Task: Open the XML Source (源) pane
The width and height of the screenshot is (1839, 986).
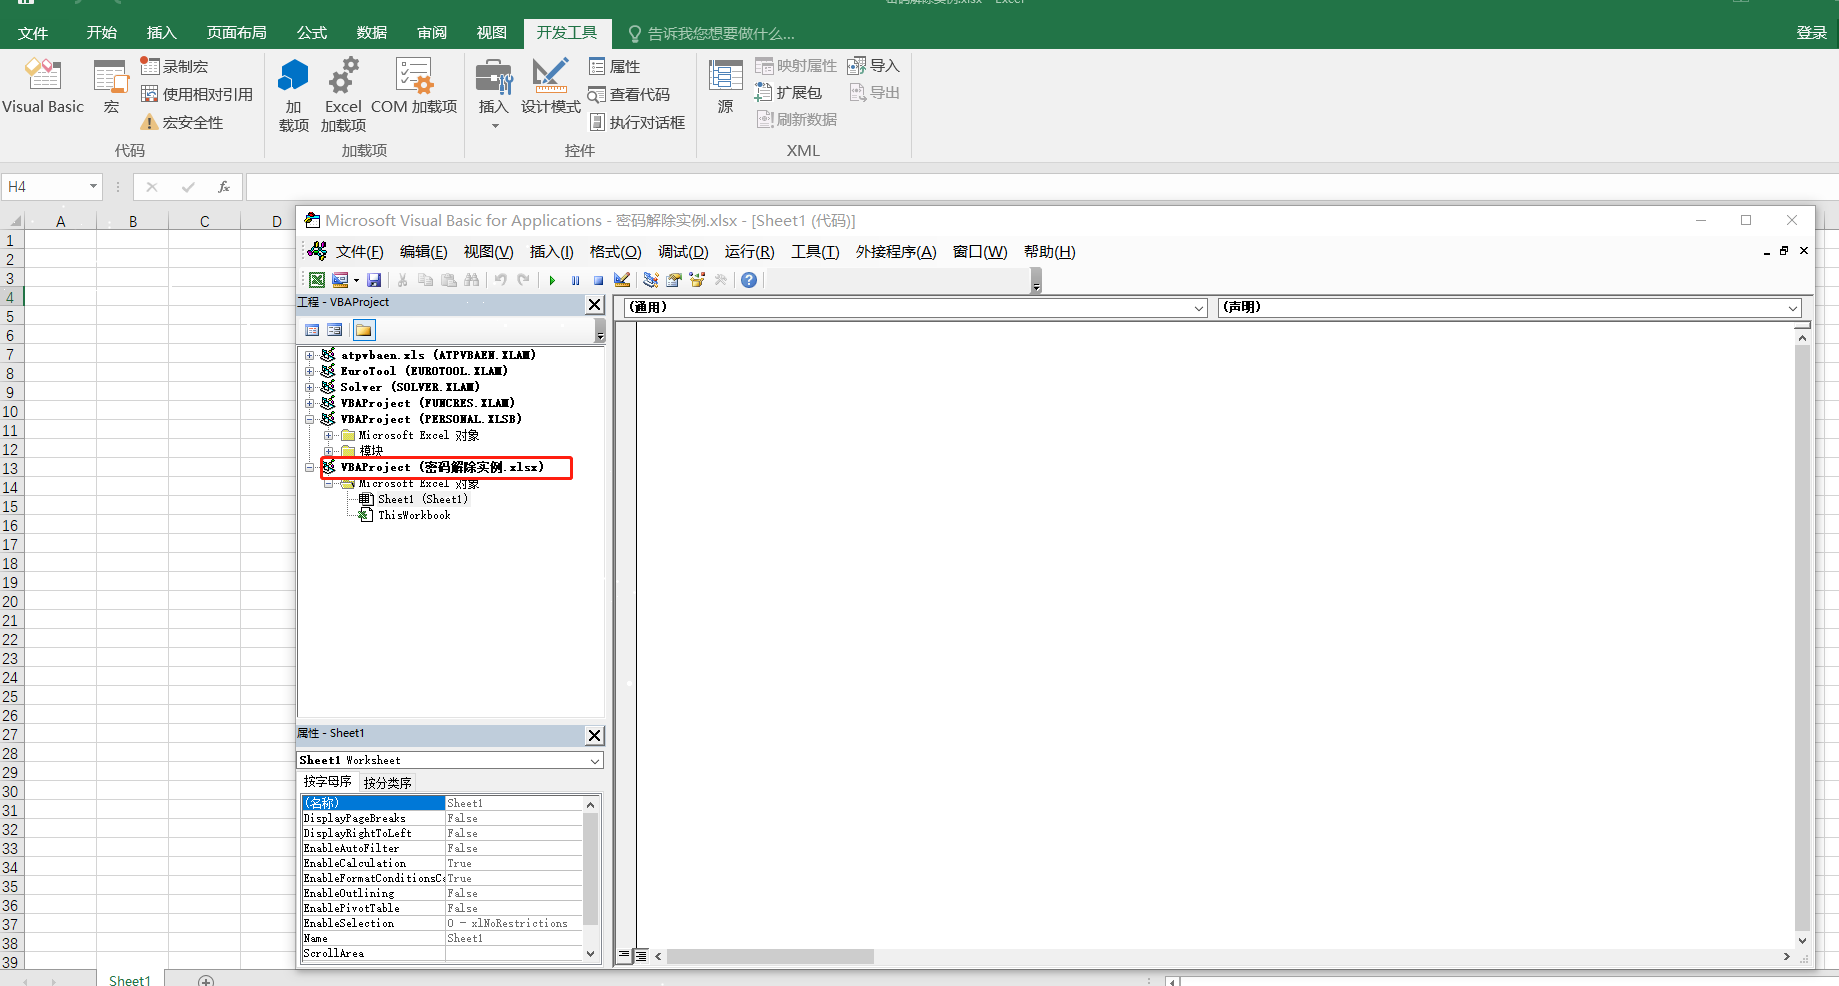Action: click(x=725, y=87)
